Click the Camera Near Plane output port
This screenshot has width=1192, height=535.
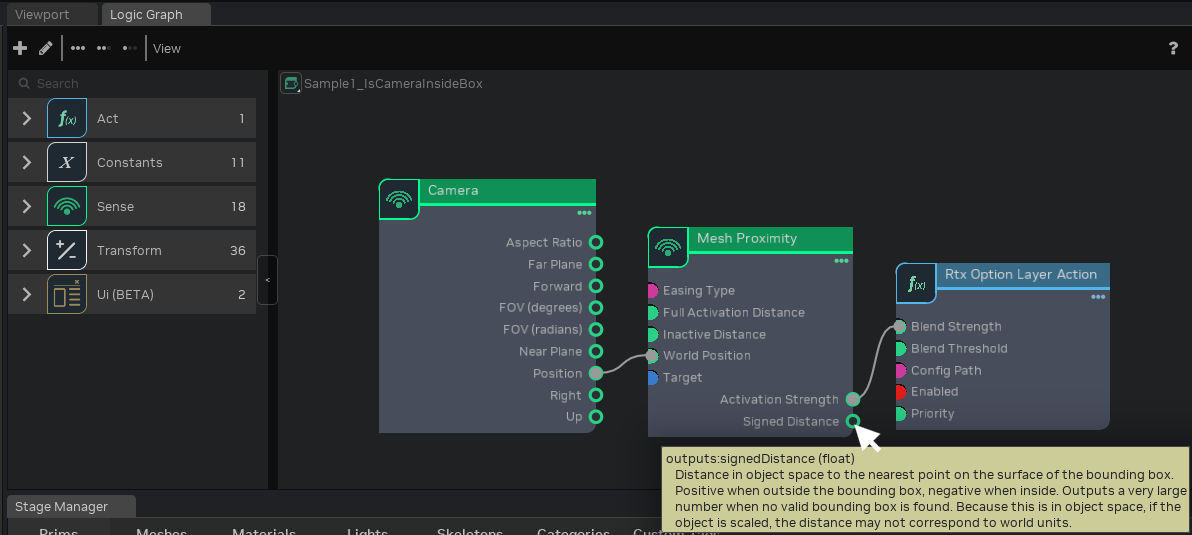point(596,352)
